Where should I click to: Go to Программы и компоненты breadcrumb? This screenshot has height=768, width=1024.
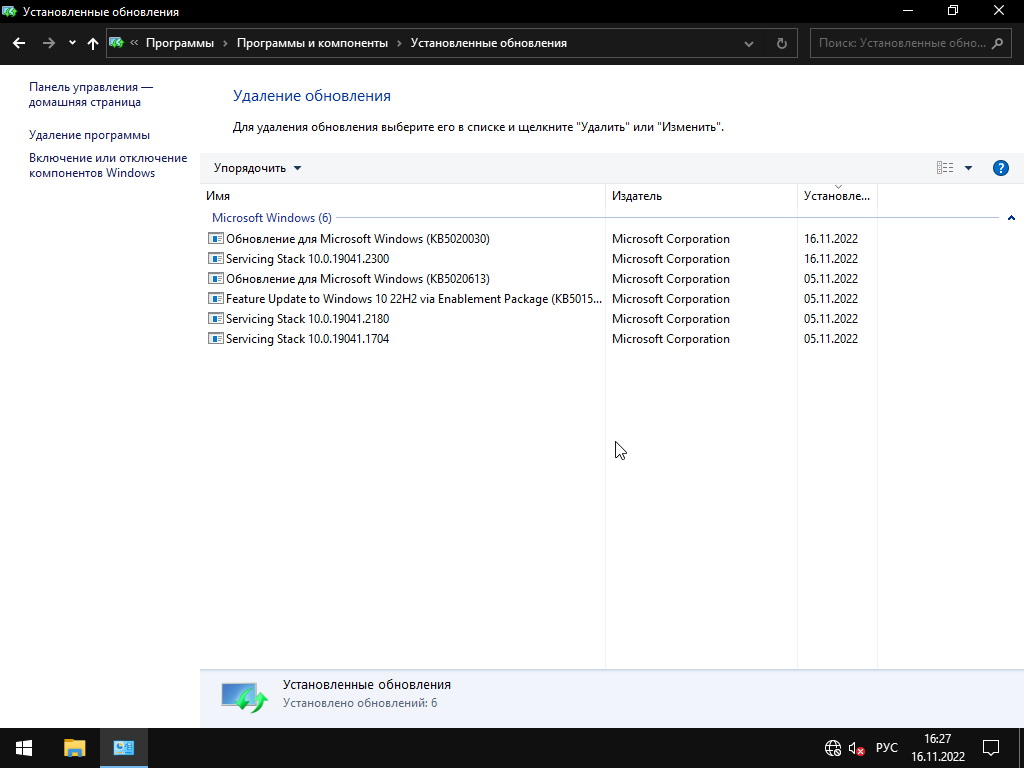[312, 43]
